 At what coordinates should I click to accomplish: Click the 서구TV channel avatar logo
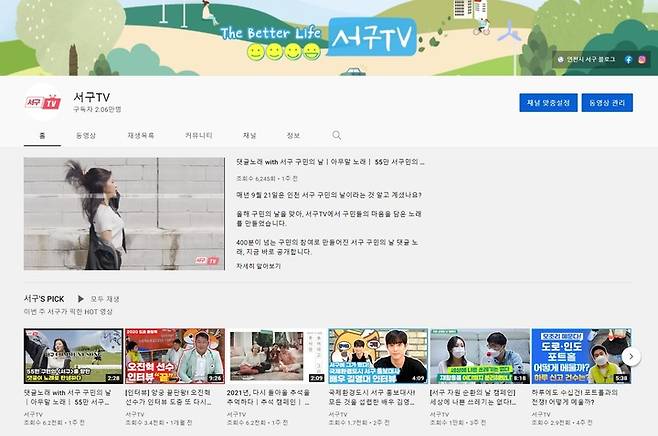tap(42, 102)
